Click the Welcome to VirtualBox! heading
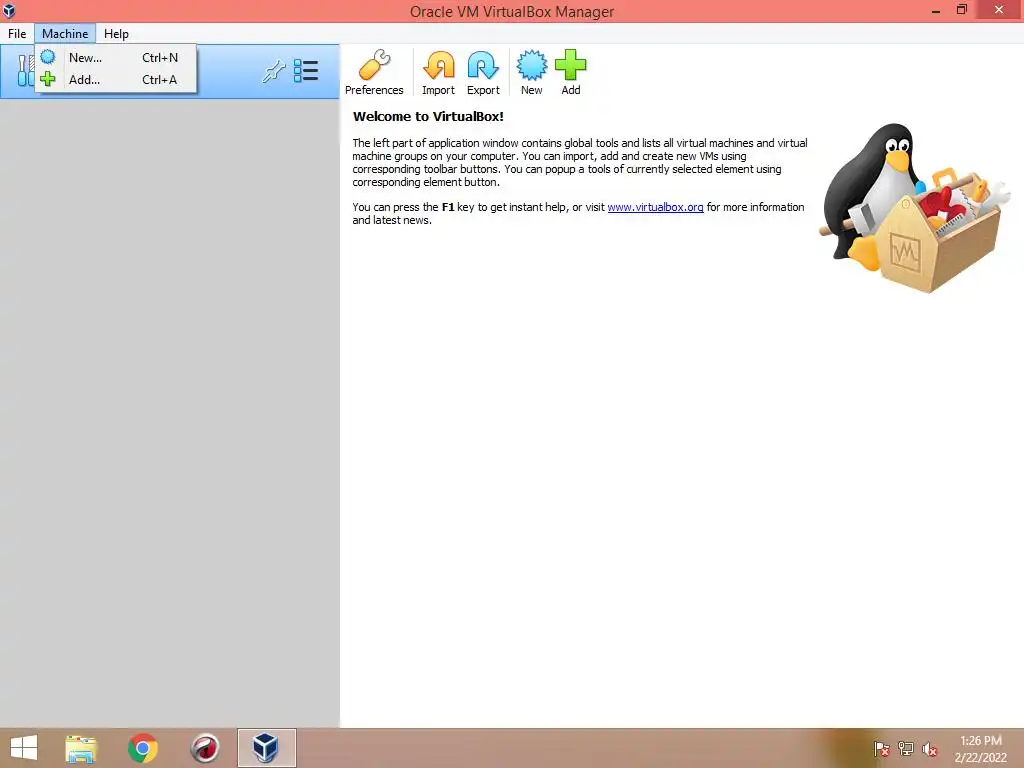1024x768 pixels. click(x=428, y=117)
